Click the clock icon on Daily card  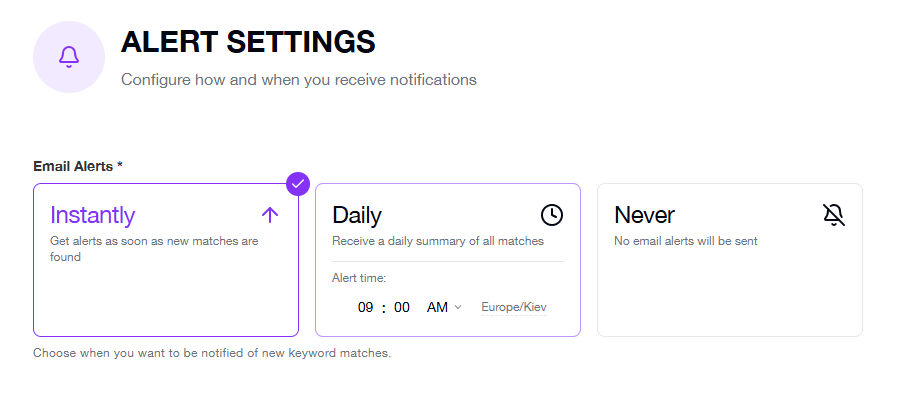coord(552,214)
